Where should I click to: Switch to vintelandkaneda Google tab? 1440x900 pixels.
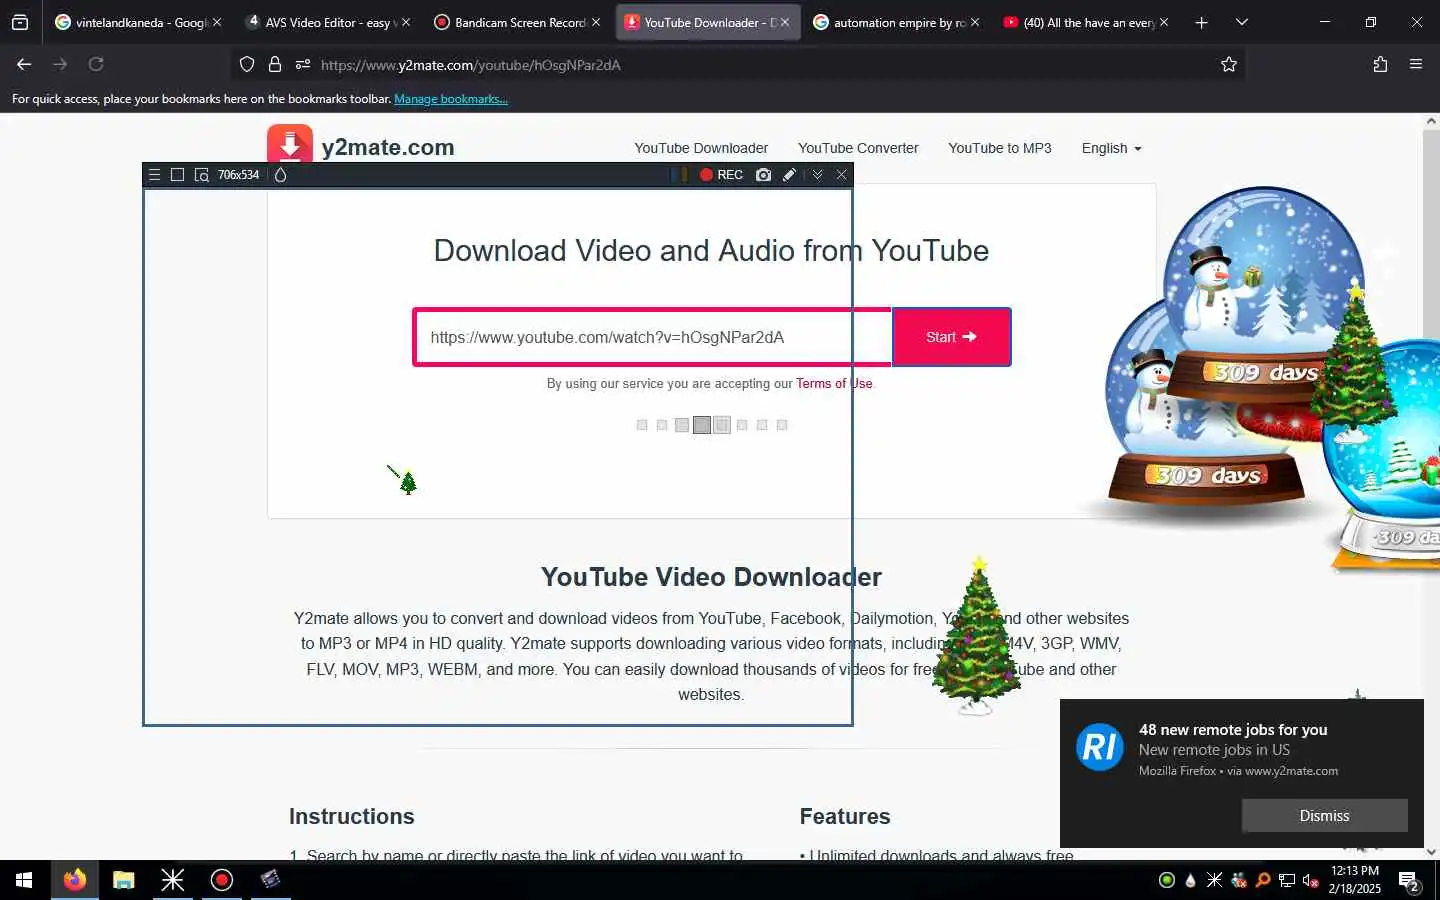coord(138,22)
